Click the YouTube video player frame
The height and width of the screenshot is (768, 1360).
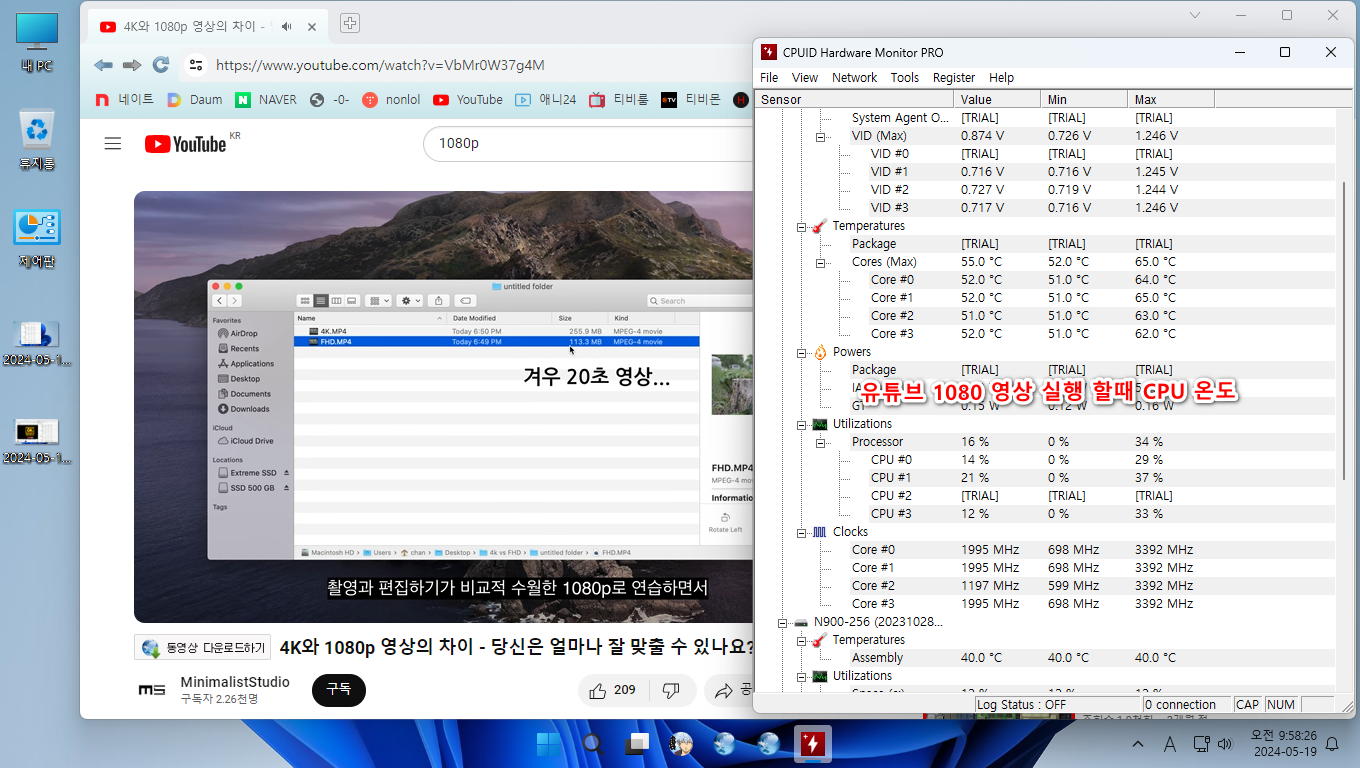443,407
